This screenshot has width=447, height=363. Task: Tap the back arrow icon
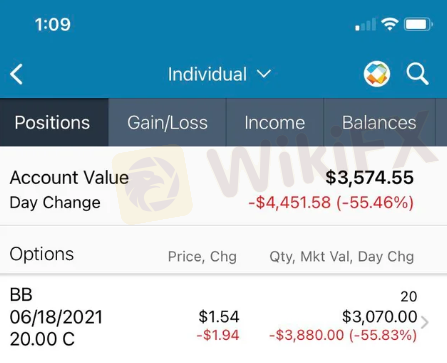tap(16, 74)
